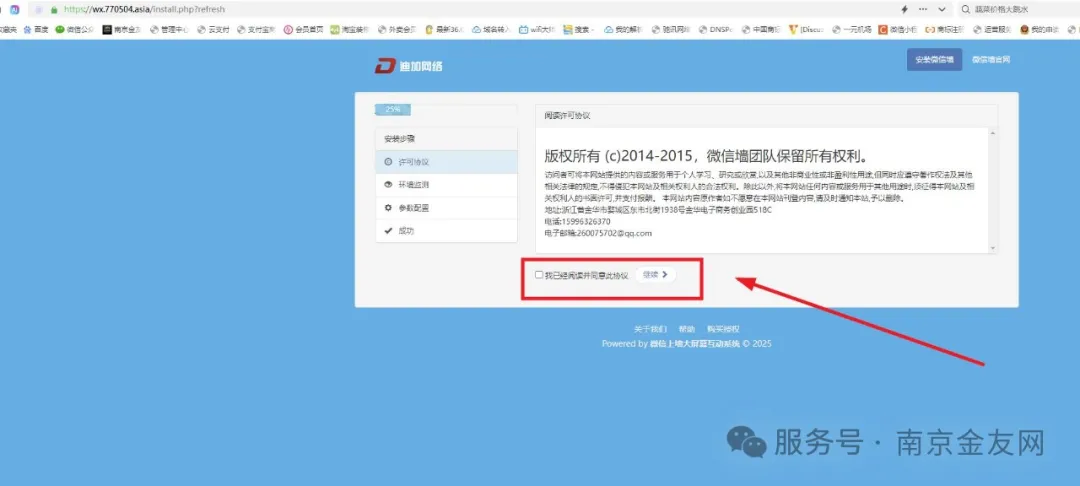This screenshot has width=1080, height=486.
Task: Click the 阅读许可协议 panel heading
Action: pyautogui.click(x=568, y=116)
